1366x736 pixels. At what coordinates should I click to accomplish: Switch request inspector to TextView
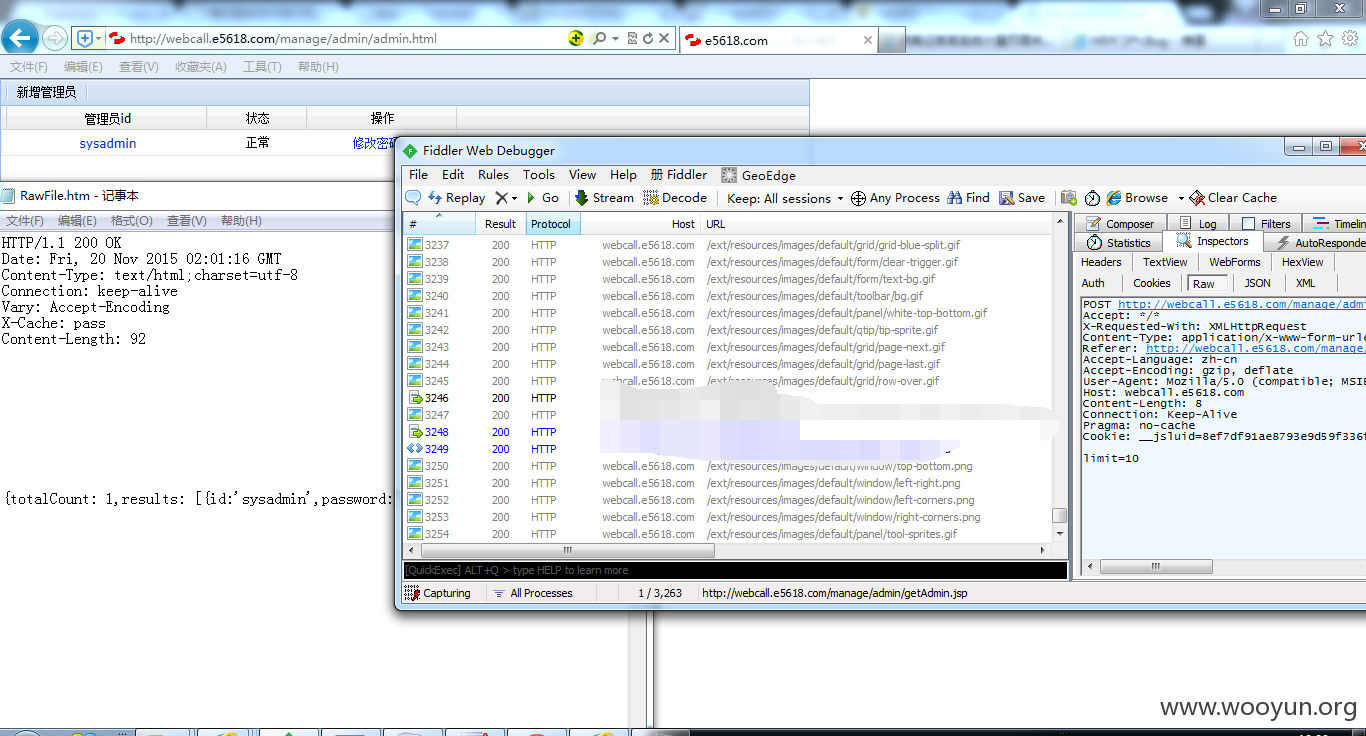point(1165,262)
